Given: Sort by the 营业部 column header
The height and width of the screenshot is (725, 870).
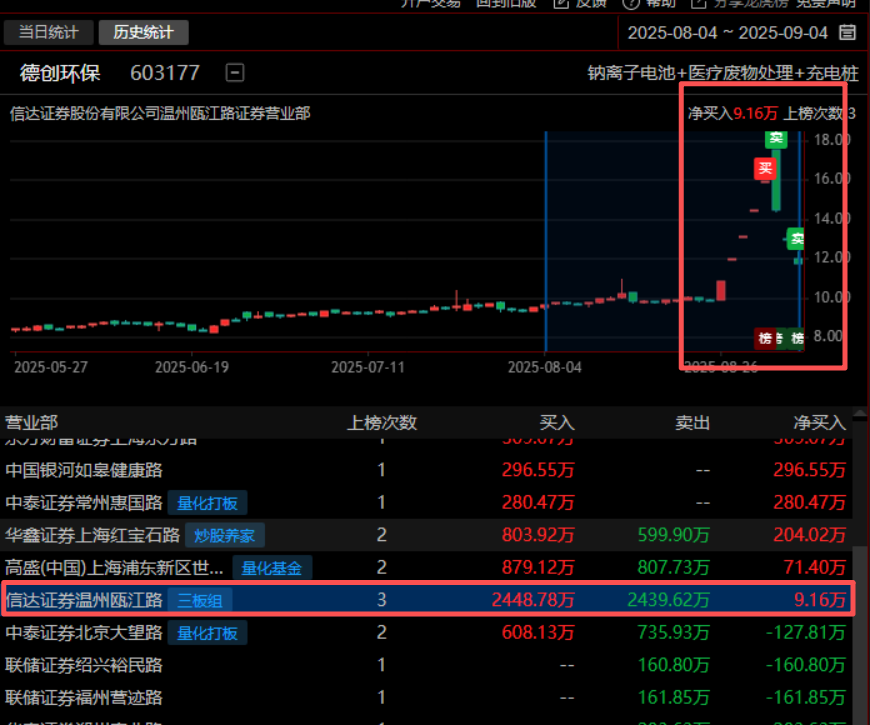Looking at the screenshot, I should click(32, 423).
